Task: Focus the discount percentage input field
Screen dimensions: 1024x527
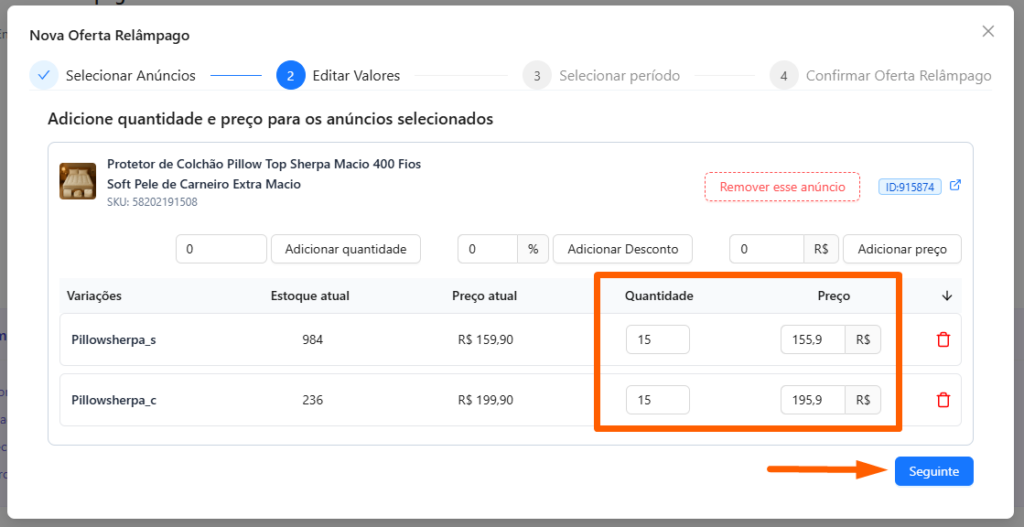Action: [487, 249]
